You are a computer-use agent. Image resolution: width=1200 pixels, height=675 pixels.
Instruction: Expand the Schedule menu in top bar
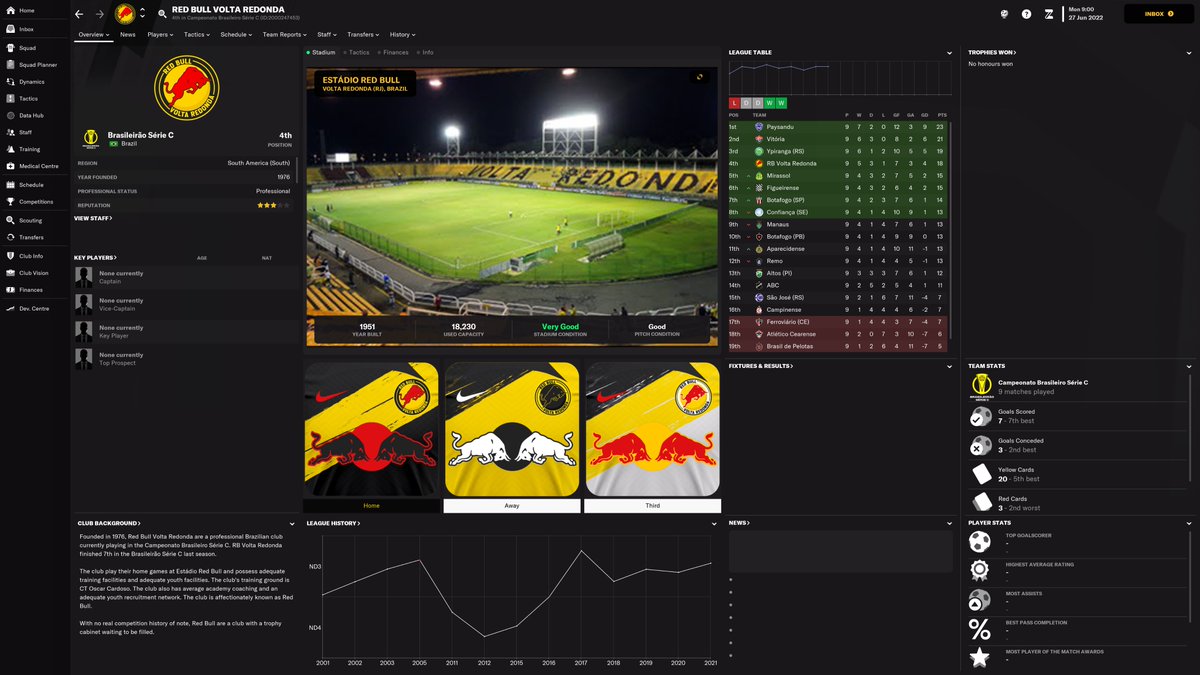(x=236, y=34)
